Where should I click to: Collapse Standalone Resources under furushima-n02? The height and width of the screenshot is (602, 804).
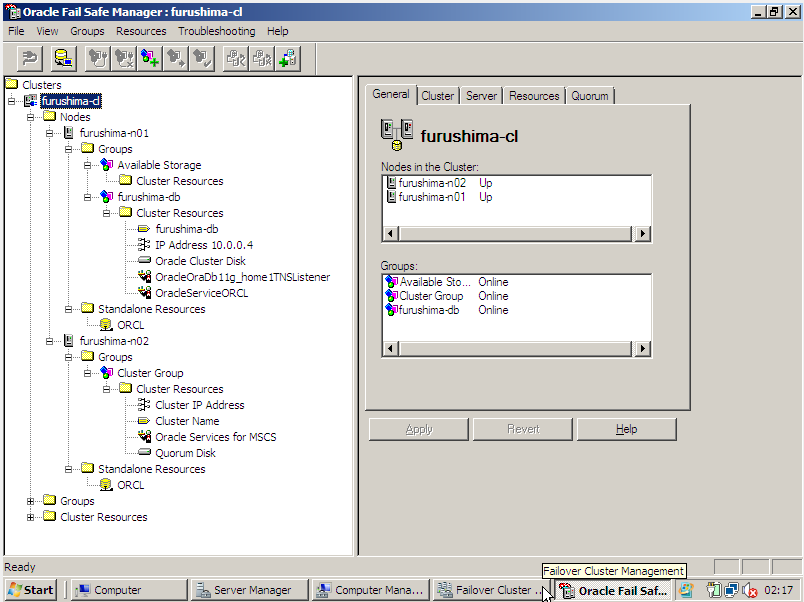68,469
